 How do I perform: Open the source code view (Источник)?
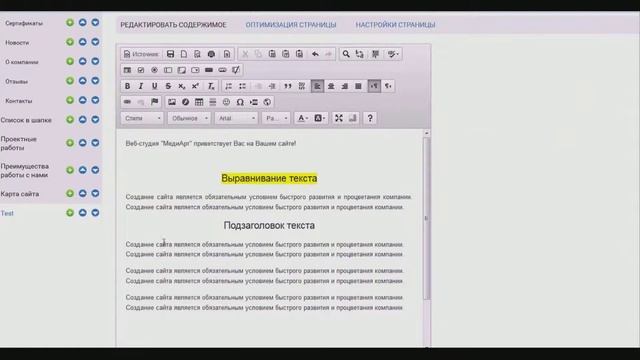pyautogui.click(x=141, y=54)
